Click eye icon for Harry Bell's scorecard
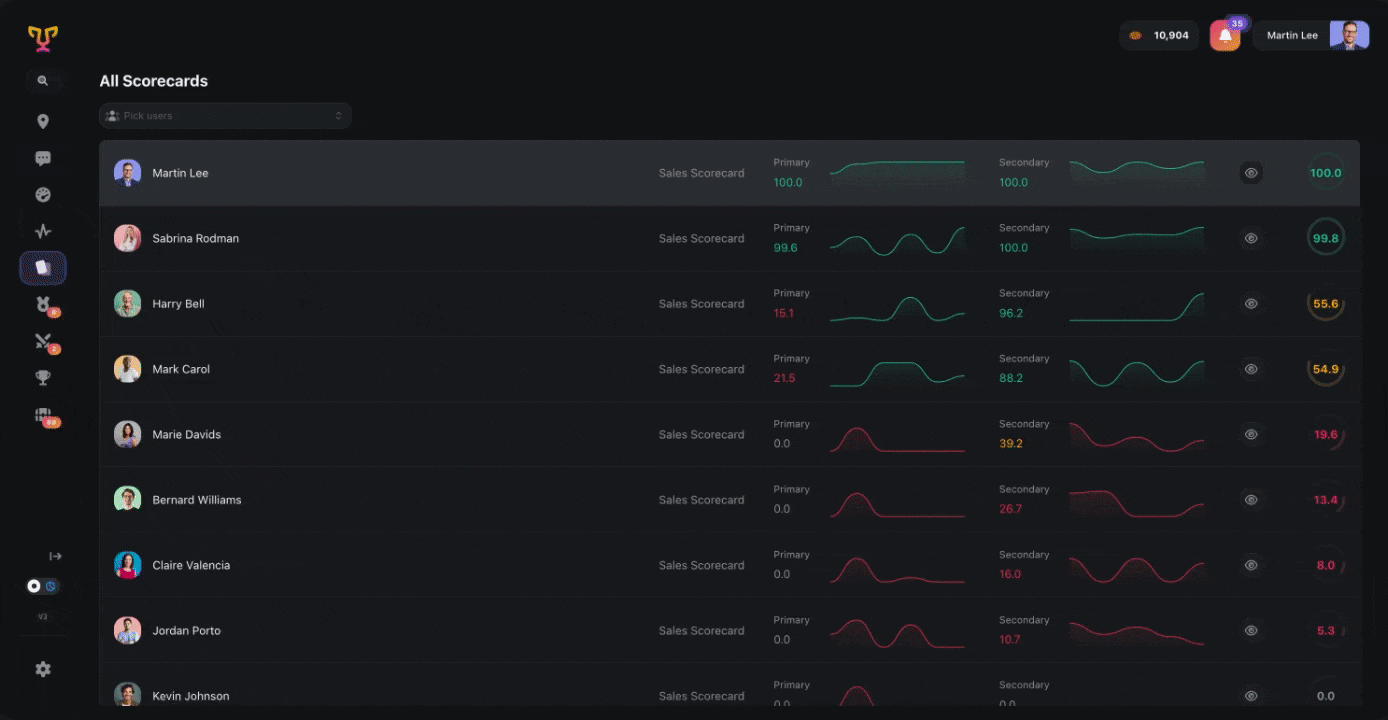1388x720 pixels. pyautogui.click(x=1250, y=304)
